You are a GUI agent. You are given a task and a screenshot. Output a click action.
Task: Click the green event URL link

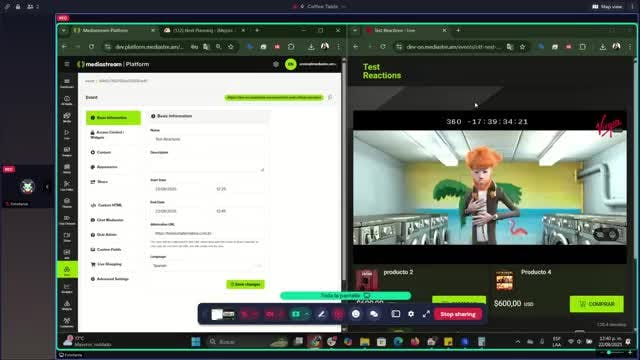274,98
